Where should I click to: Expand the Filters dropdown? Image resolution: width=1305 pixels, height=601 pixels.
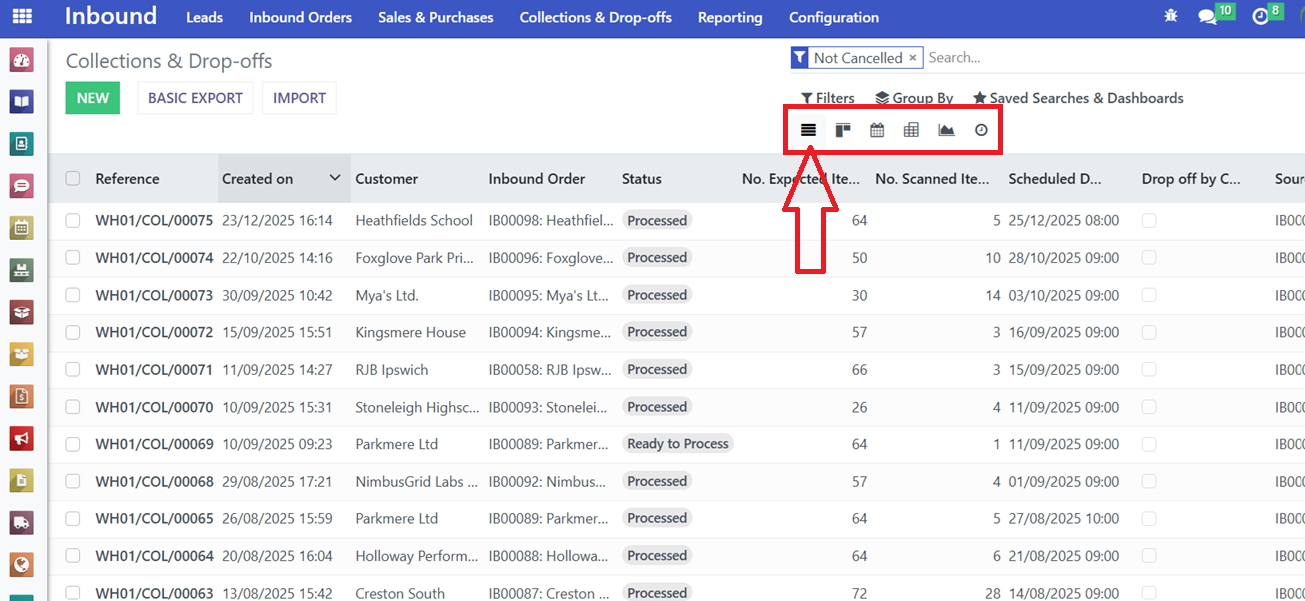[828, 98]
